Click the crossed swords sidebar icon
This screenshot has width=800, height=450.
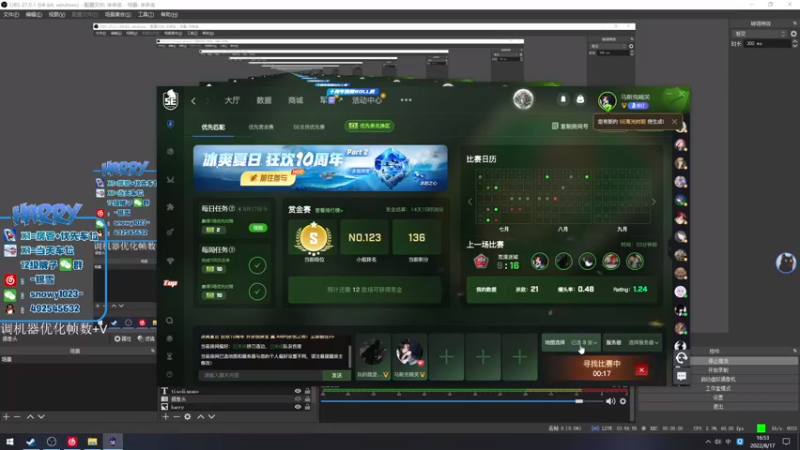(x=170, y=180)
